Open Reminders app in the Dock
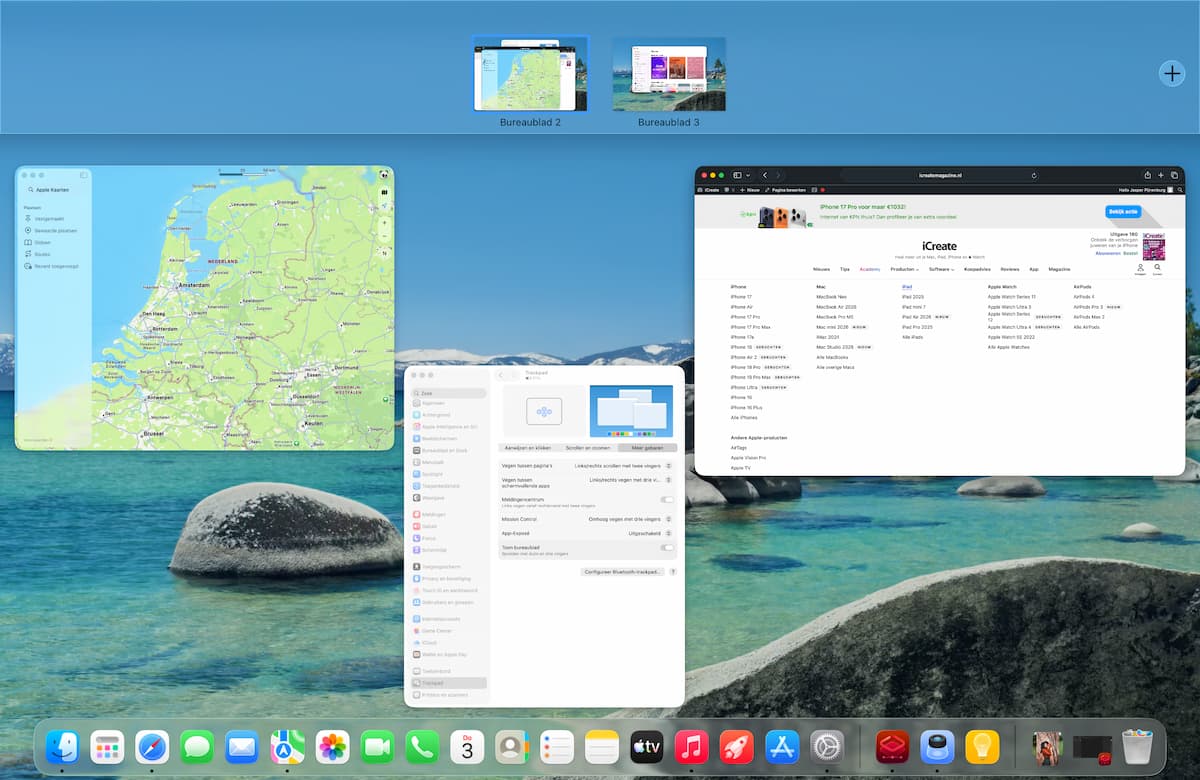Image resolution: width=1200 pixels, height=780 pixels. [557, 747]
